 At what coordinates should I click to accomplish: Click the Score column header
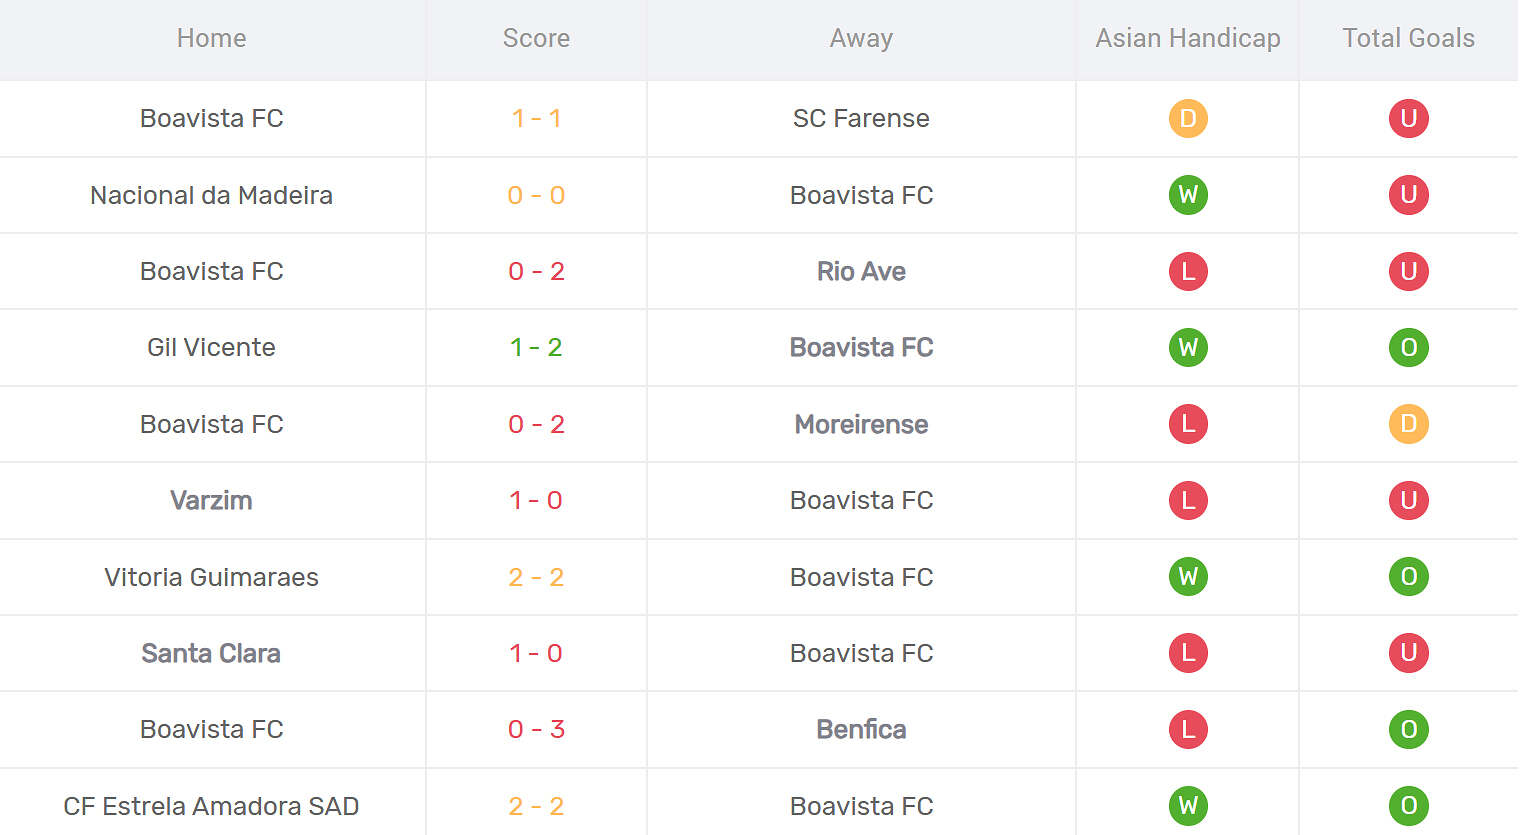(x=536, y=38)
